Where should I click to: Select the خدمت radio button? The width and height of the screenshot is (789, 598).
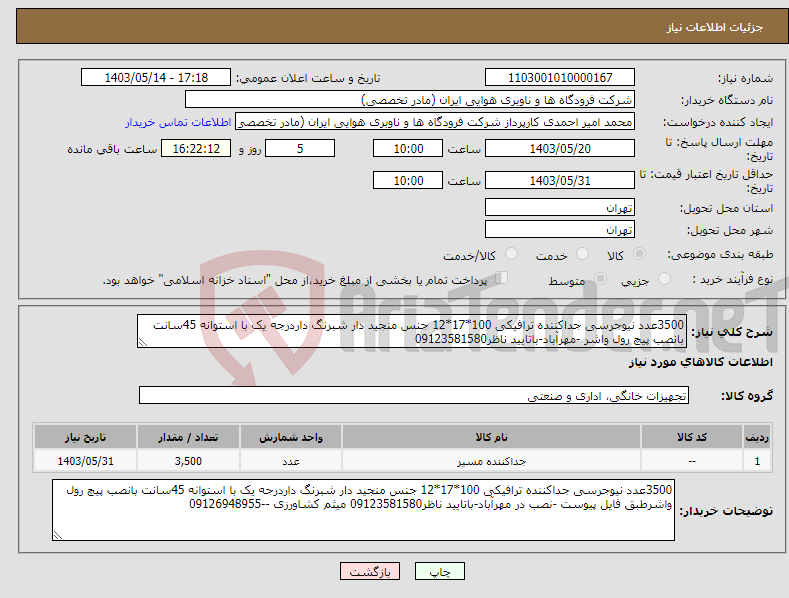click(x=582, y=254)
